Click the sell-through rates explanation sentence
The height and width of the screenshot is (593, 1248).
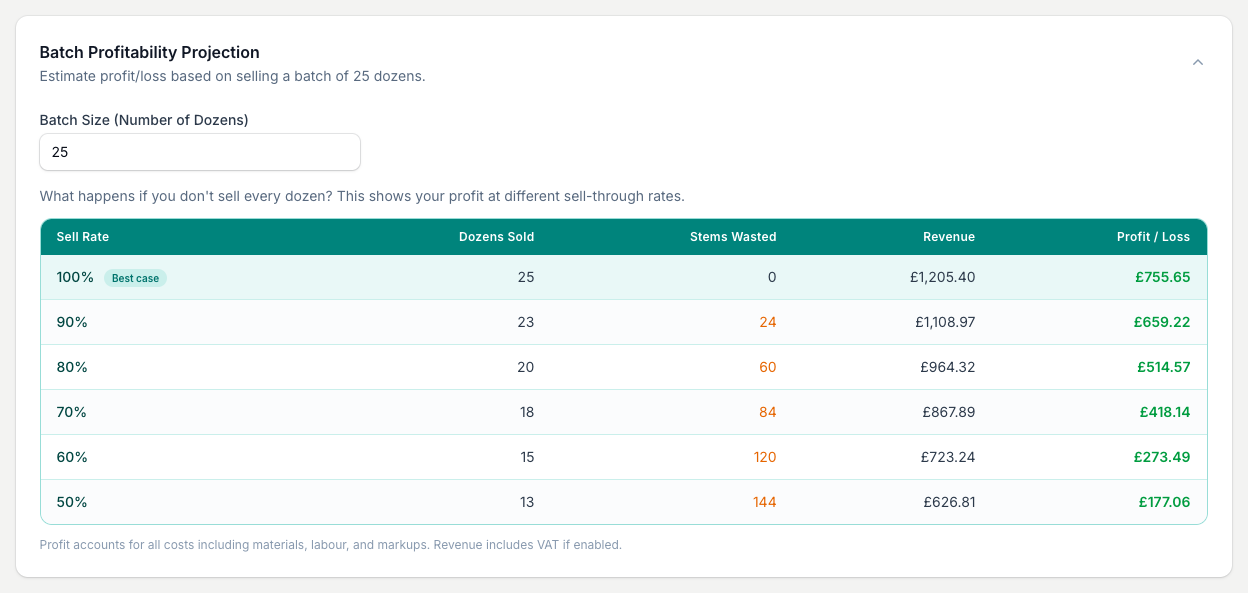click(362, 196)
